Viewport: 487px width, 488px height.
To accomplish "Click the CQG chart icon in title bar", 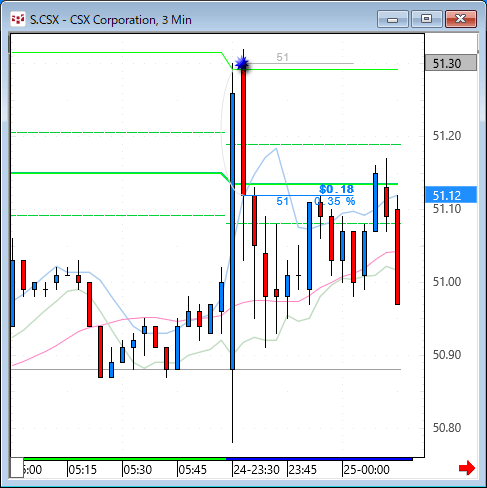I will coord(18,19).
